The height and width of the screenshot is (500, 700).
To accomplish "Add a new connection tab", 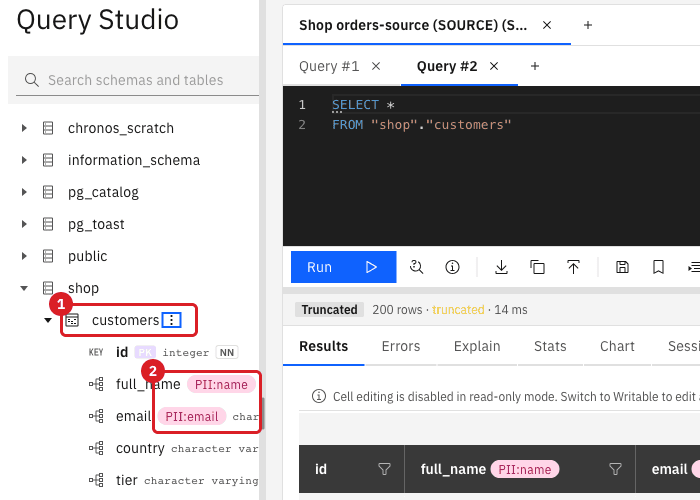I will [588, 25].
